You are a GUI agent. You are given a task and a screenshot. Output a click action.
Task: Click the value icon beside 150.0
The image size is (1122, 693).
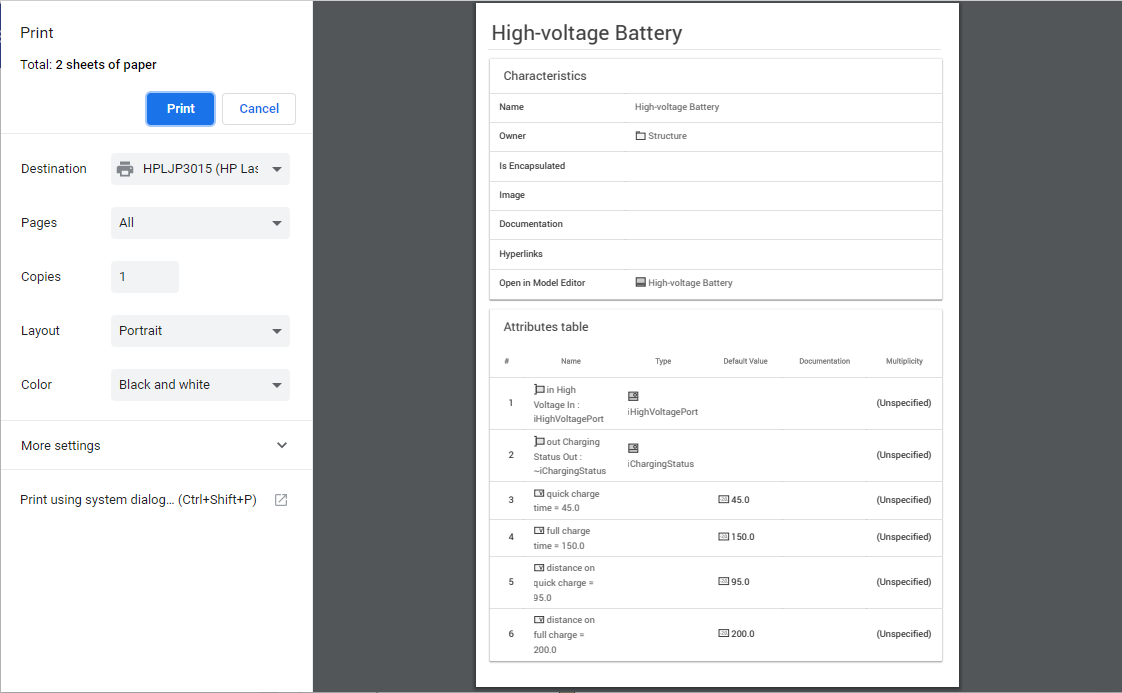pyautogui.click(x=724, y=537)
